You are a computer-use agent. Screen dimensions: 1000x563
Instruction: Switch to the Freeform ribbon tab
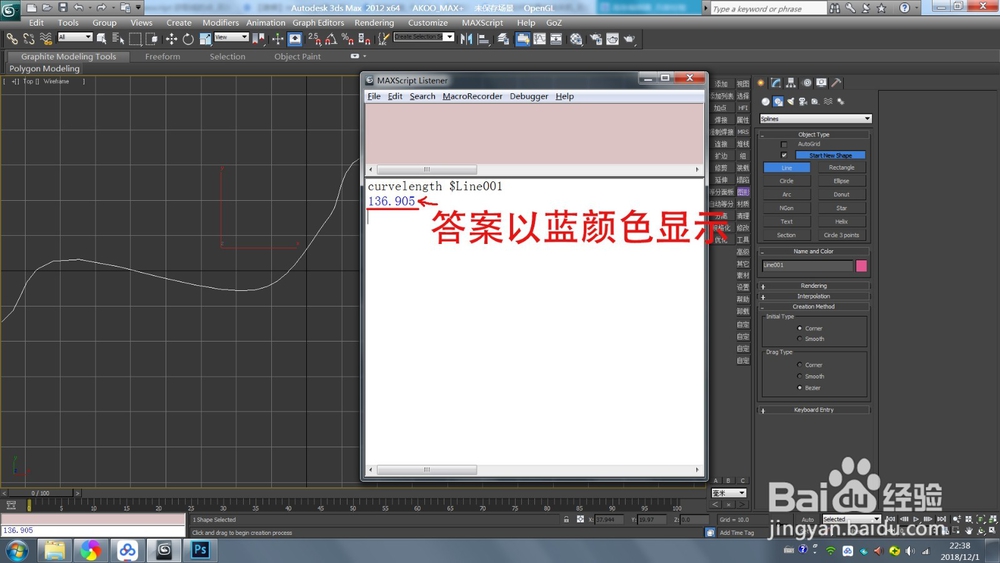coord(163,56)
